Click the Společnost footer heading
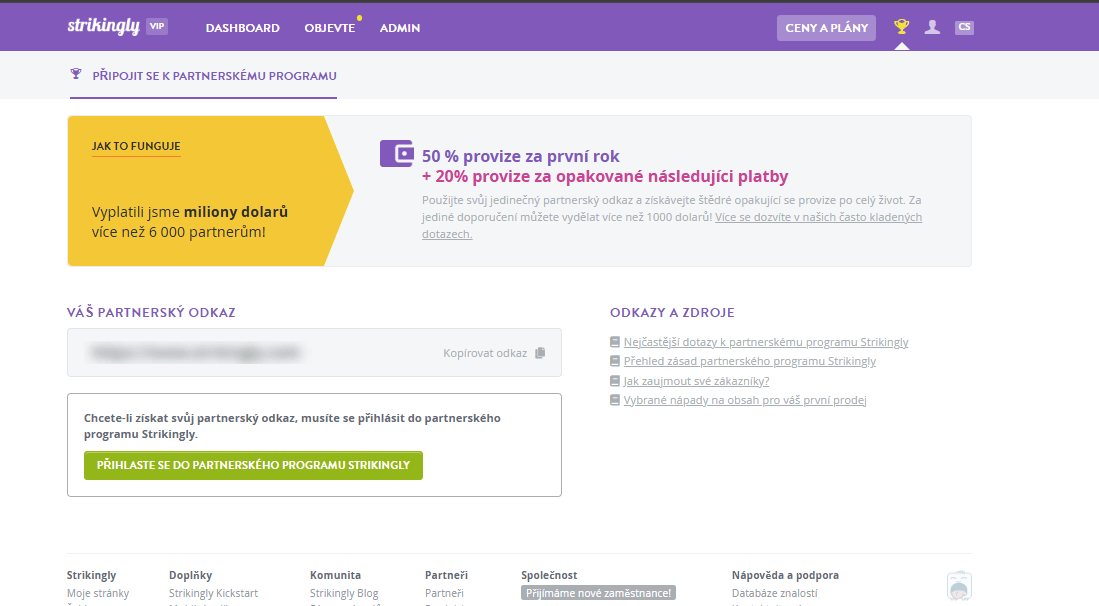 pos(549,575)
